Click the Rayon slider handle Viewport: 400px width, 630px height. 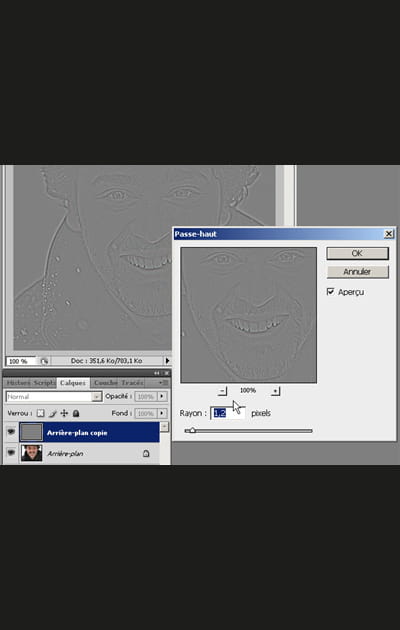(192, 430)
